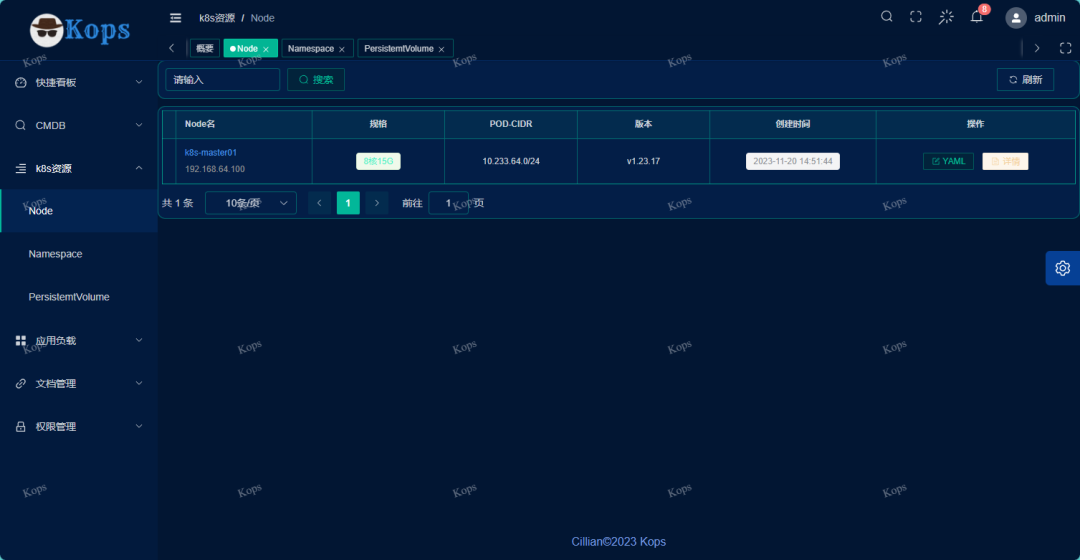The height and width of the screenshot is (560, 1080).
Task: Expand the CMDB menu
Action: tap(79, 125)
